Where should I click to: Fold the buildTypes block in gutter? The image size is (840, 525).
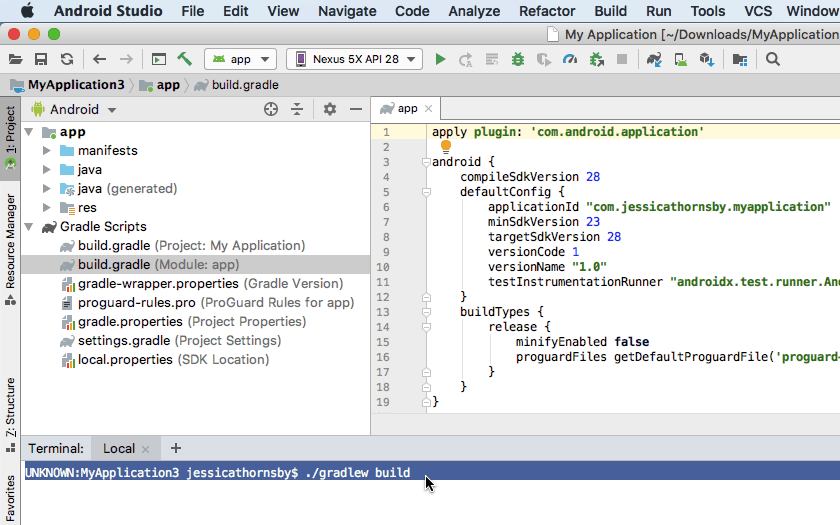[426, 312]
